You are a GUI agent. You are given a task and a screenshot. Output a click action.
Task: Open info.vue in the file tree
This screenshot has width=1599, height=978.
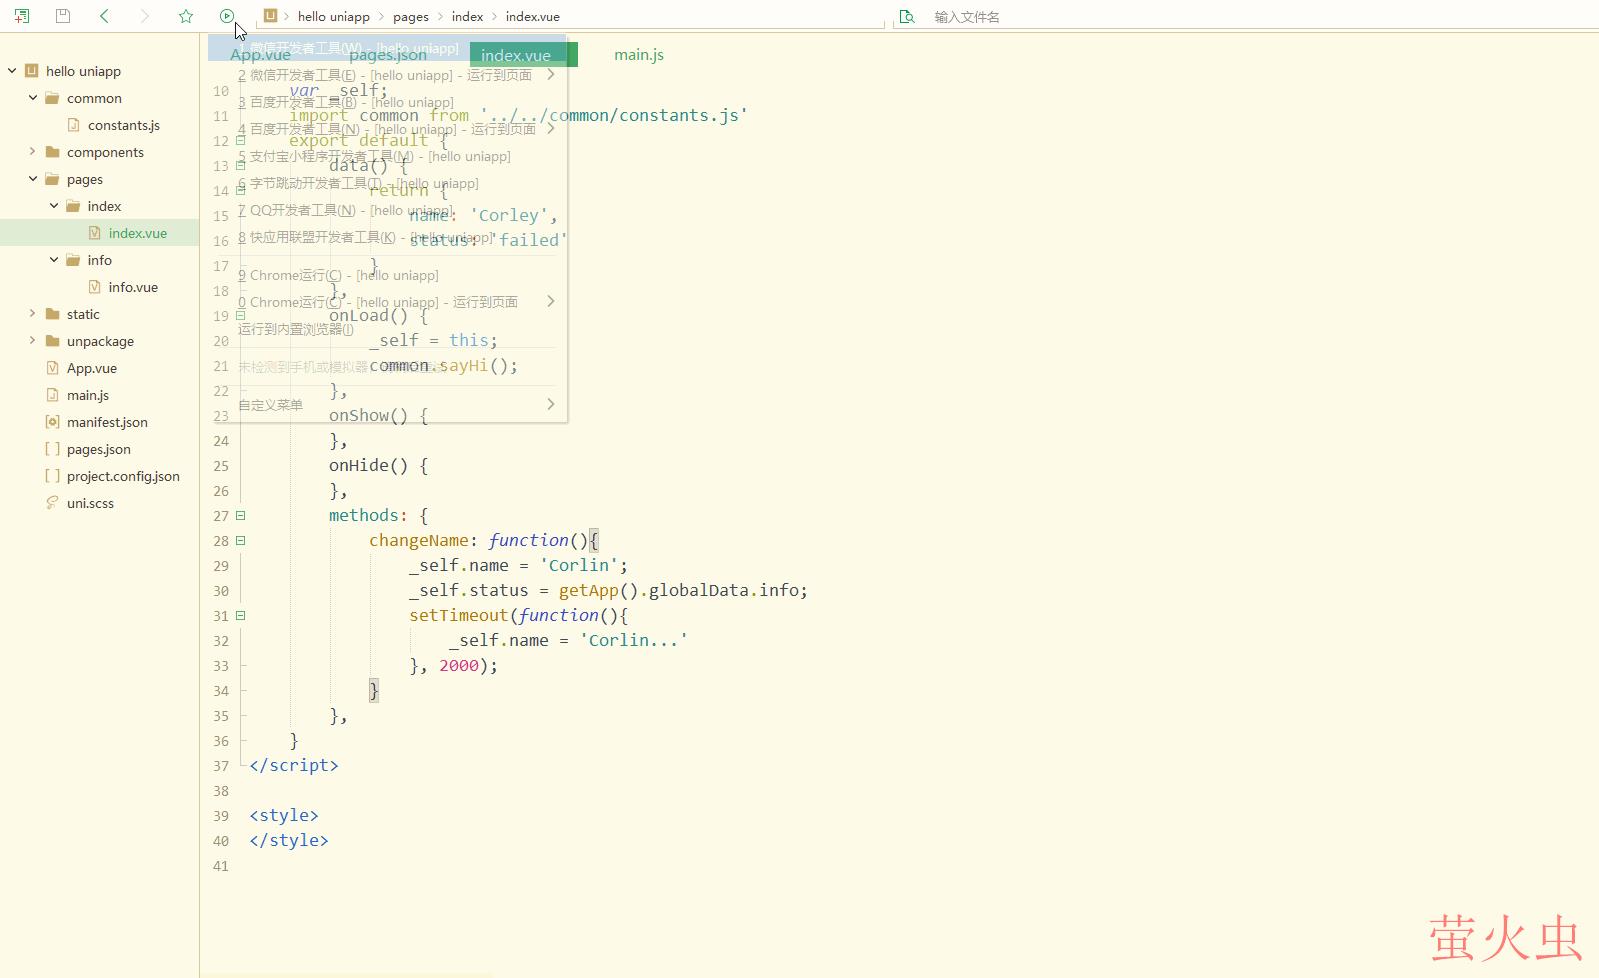click(x=133, y=287)
